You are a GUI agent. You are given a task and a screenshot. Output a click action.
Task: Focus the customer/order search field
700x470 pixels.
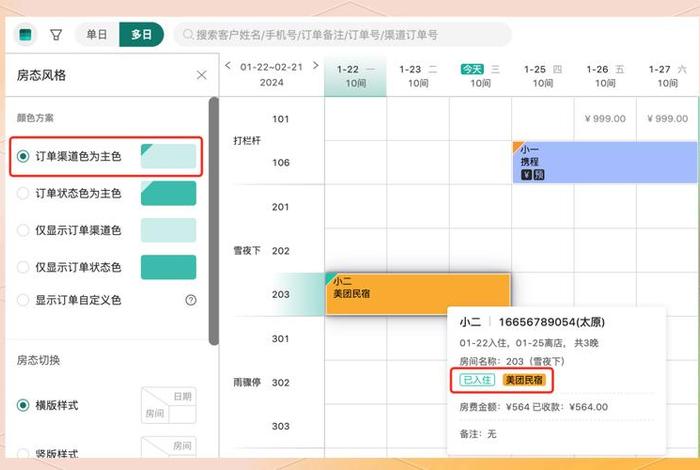[342, 34]
